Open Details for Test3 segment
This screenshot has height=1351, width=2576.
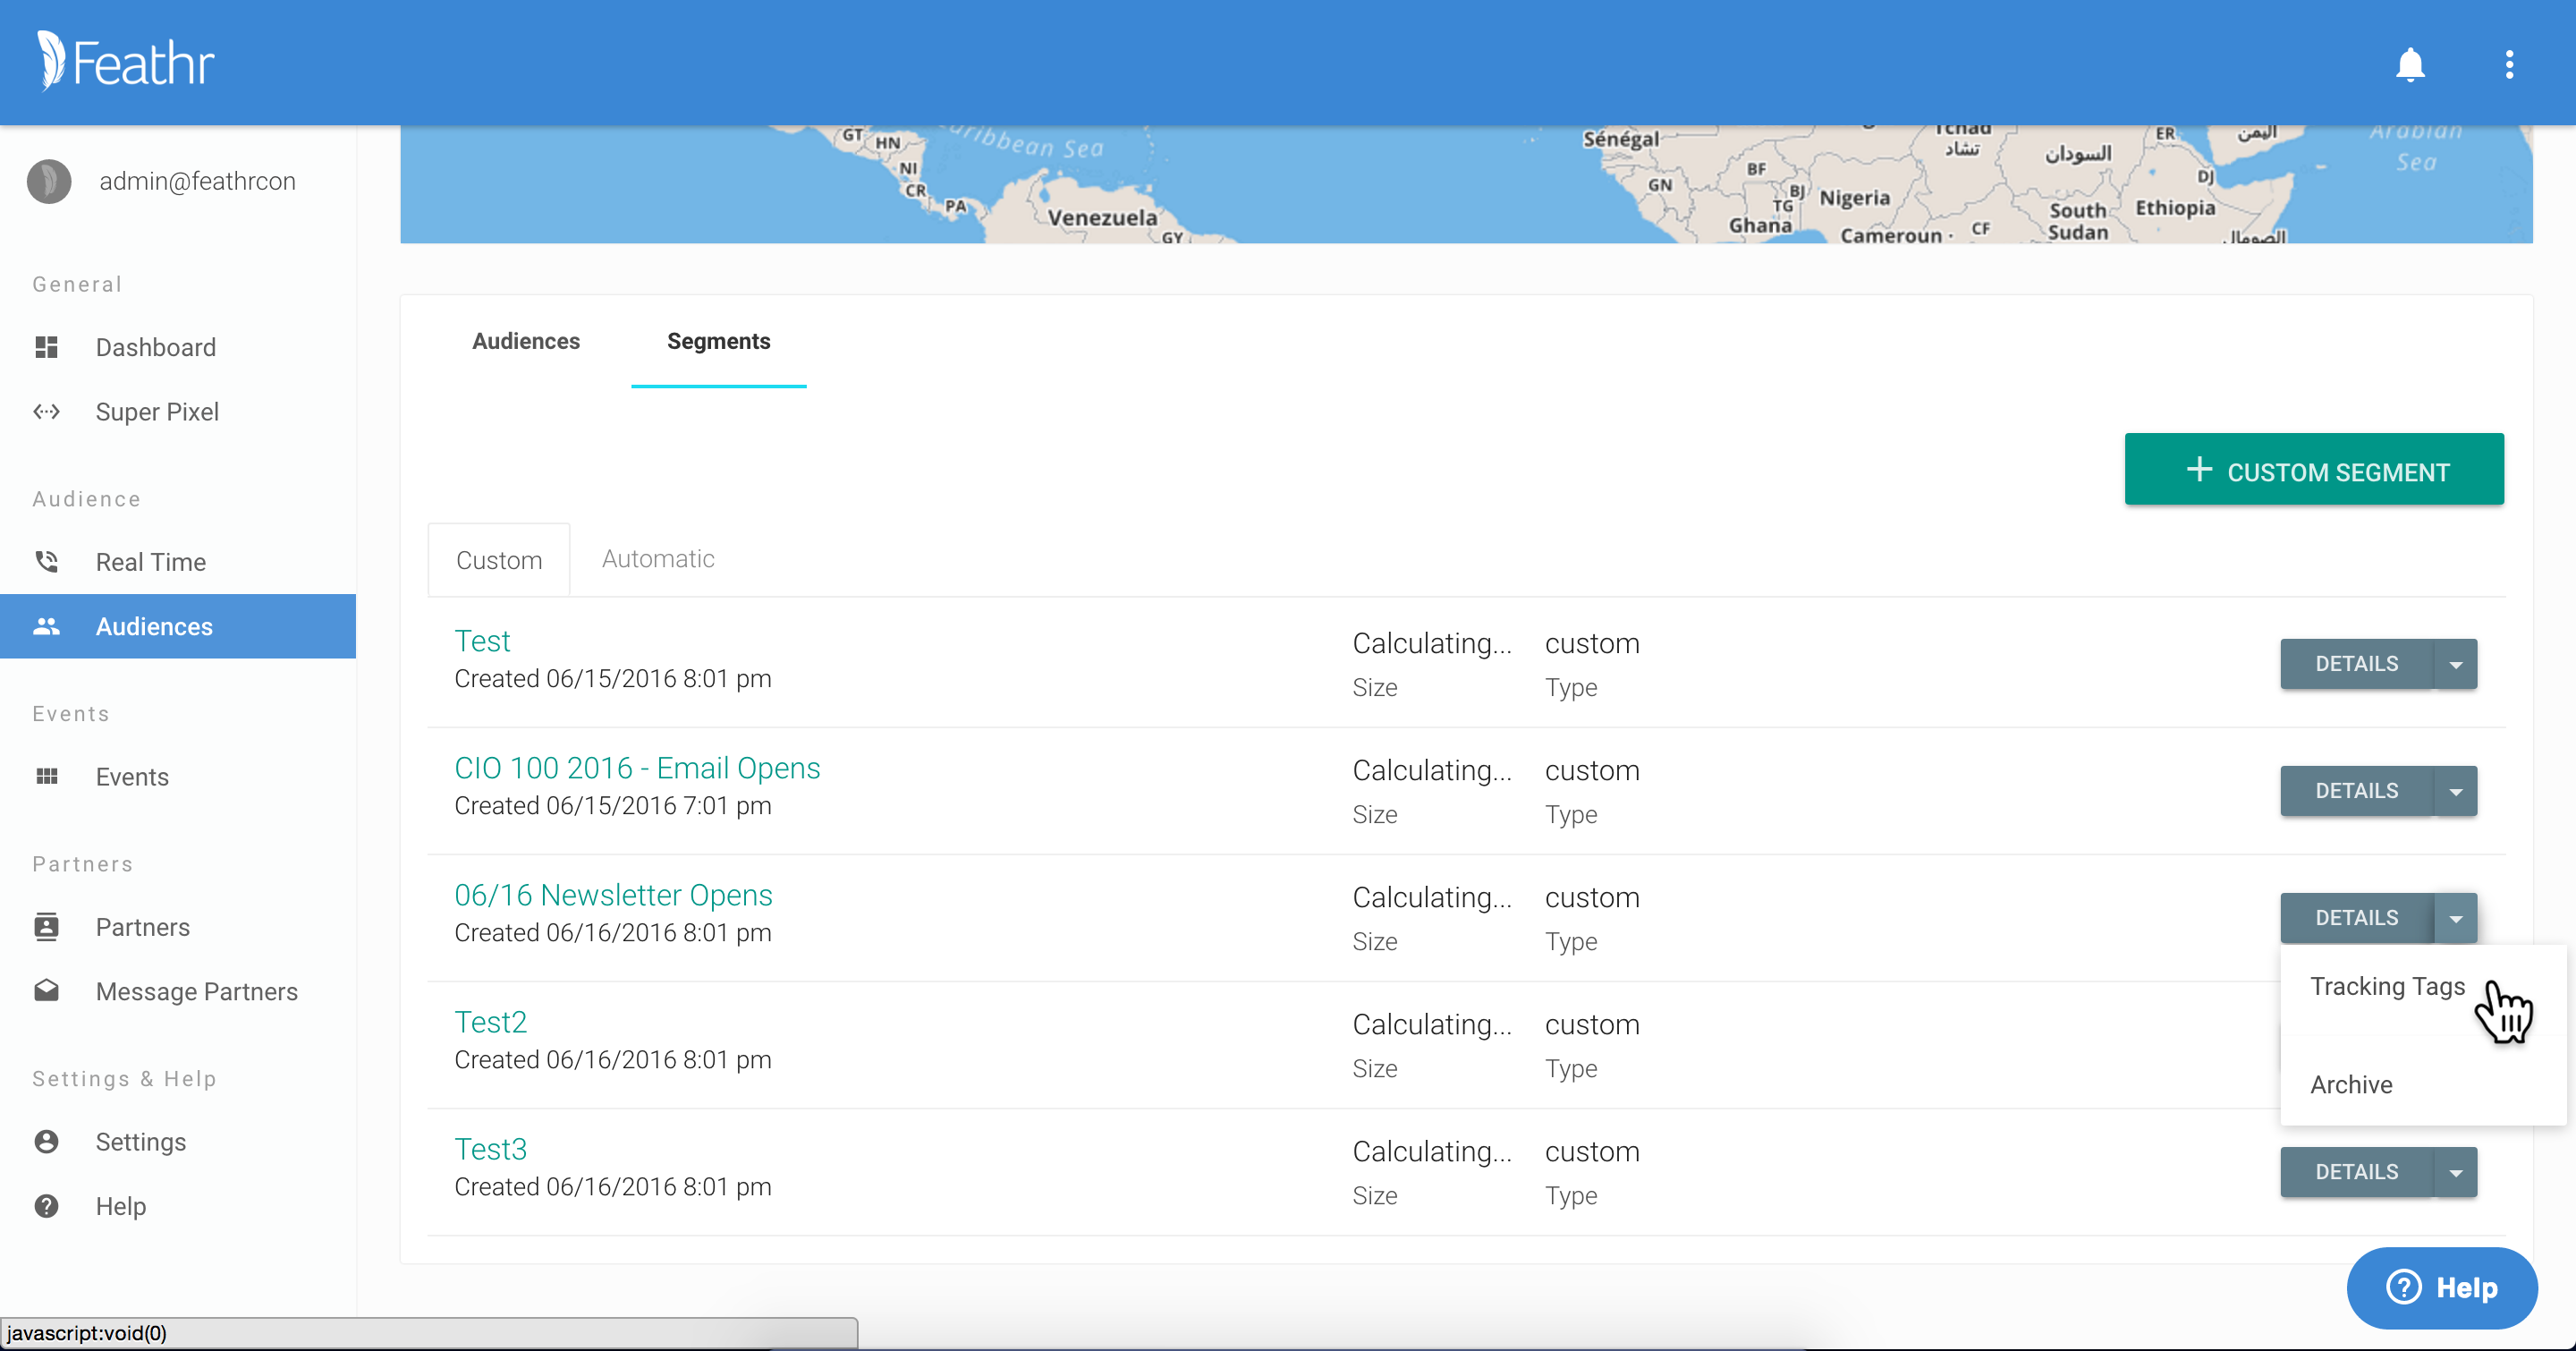click(x=2356, y=1172)
